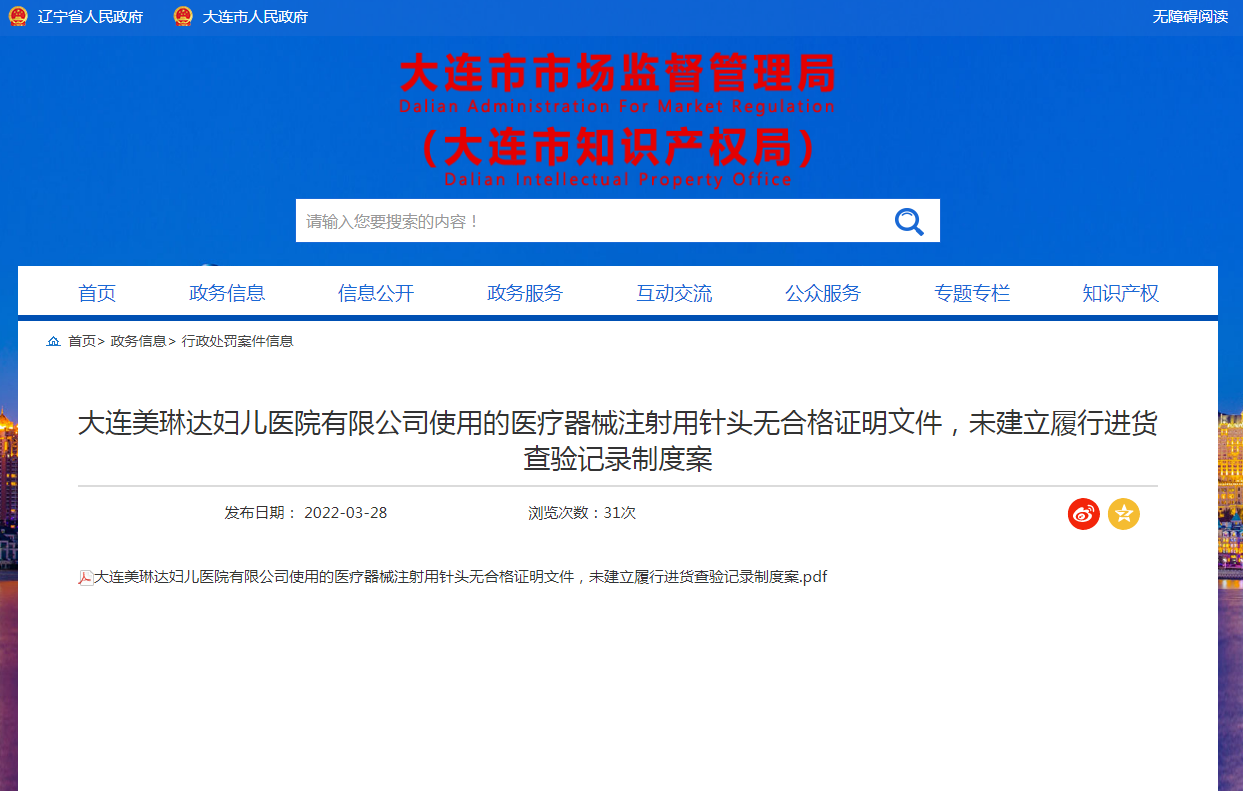Open 知识产权 navigation item
The width and height of the screenshot is (1243, 791).
point(1120,293)
